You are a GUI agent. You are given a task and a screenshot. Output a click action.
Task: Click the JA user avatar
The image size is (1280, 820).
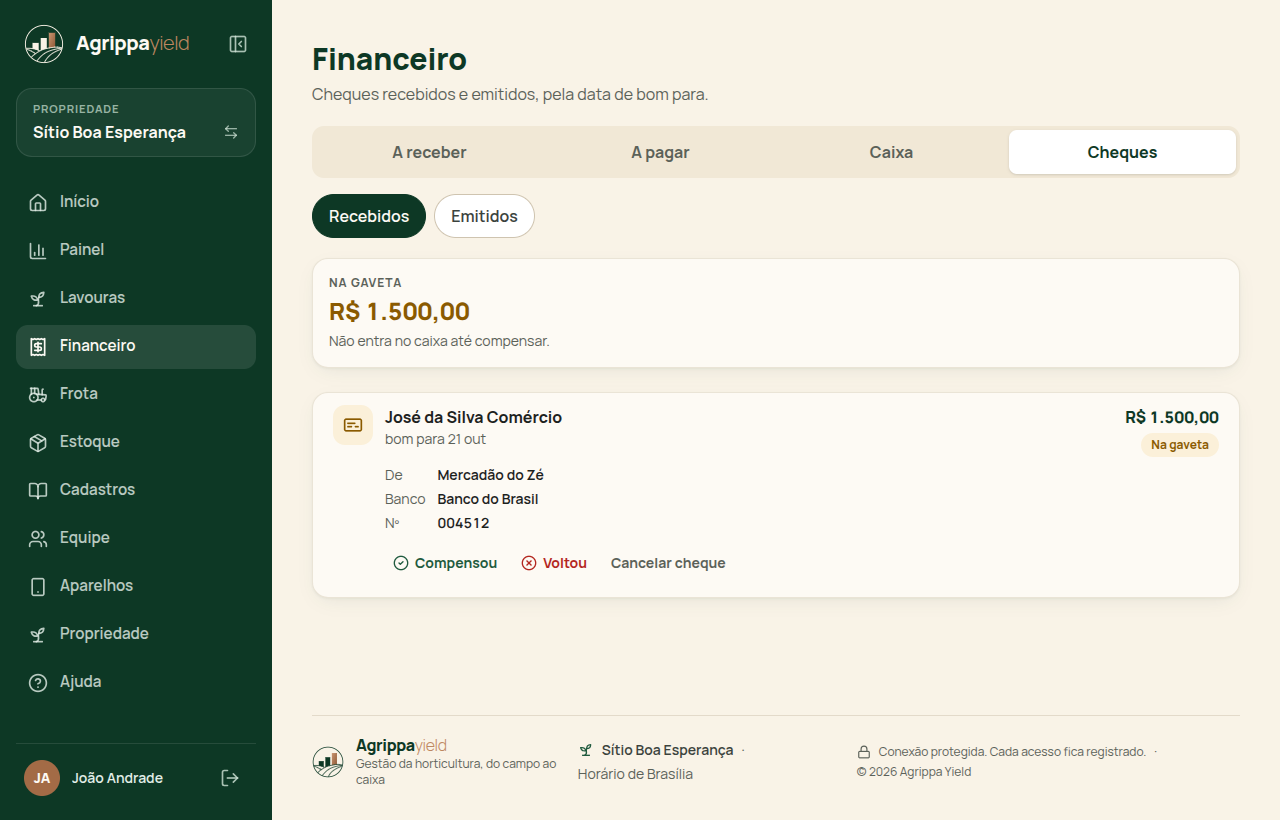pos(42,778)
